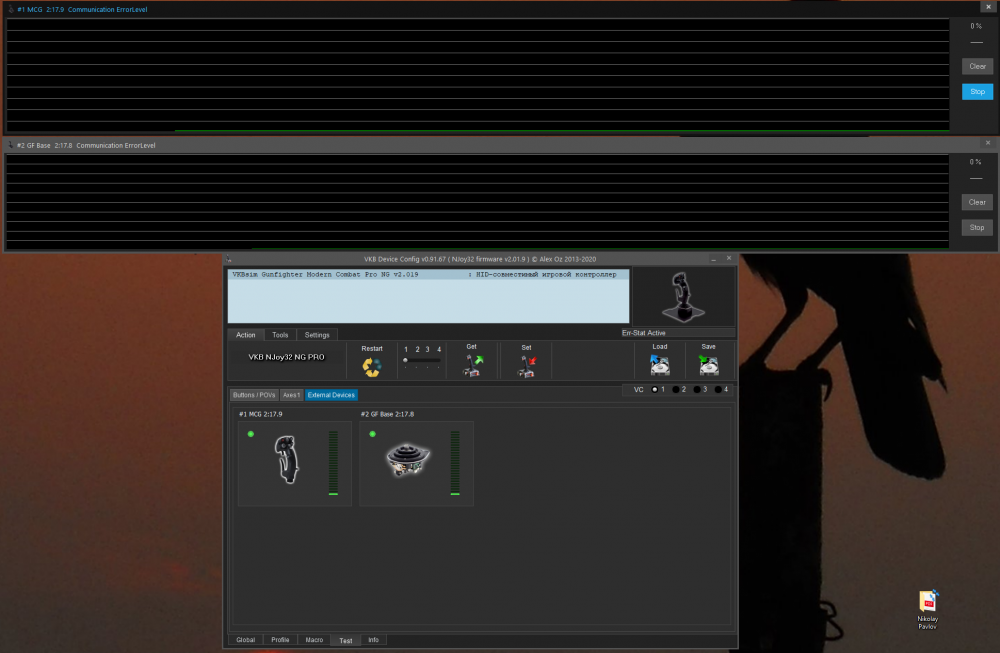Choose VC radio option 4
The height and width of the screenshot is (653, 1000).
(719, 389)
